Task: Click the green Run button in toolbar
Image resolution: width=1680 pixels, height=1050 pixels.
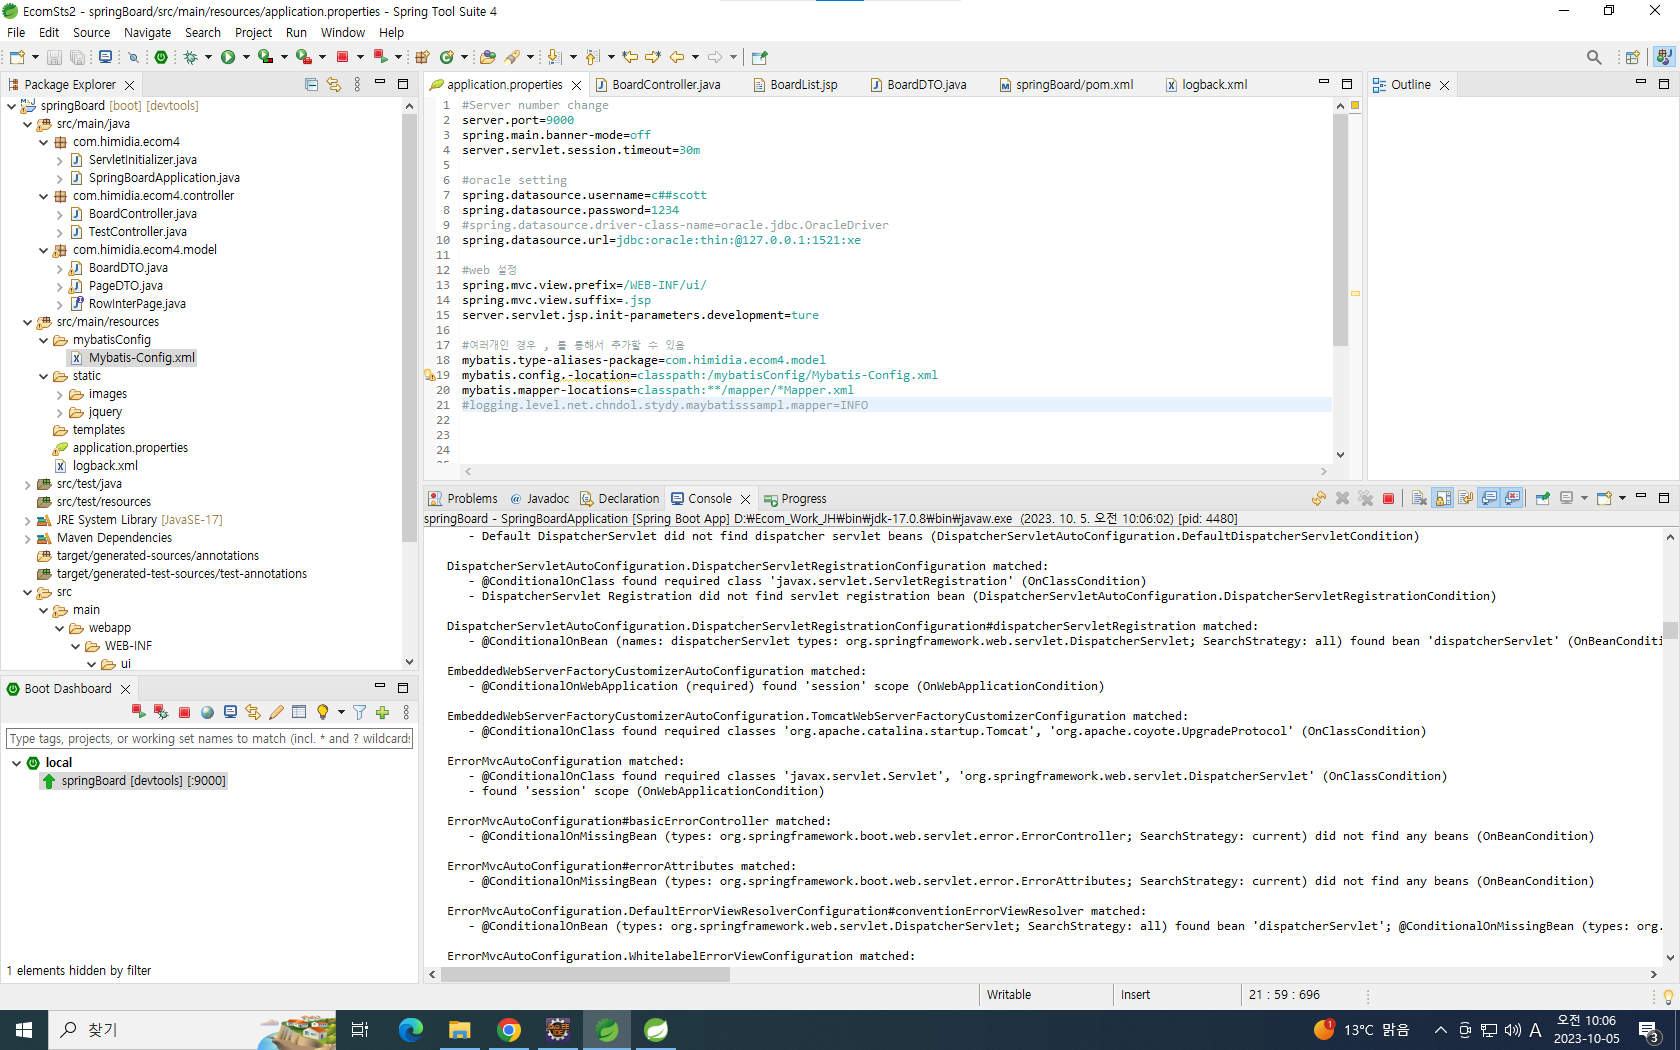Action: [228, 57]
